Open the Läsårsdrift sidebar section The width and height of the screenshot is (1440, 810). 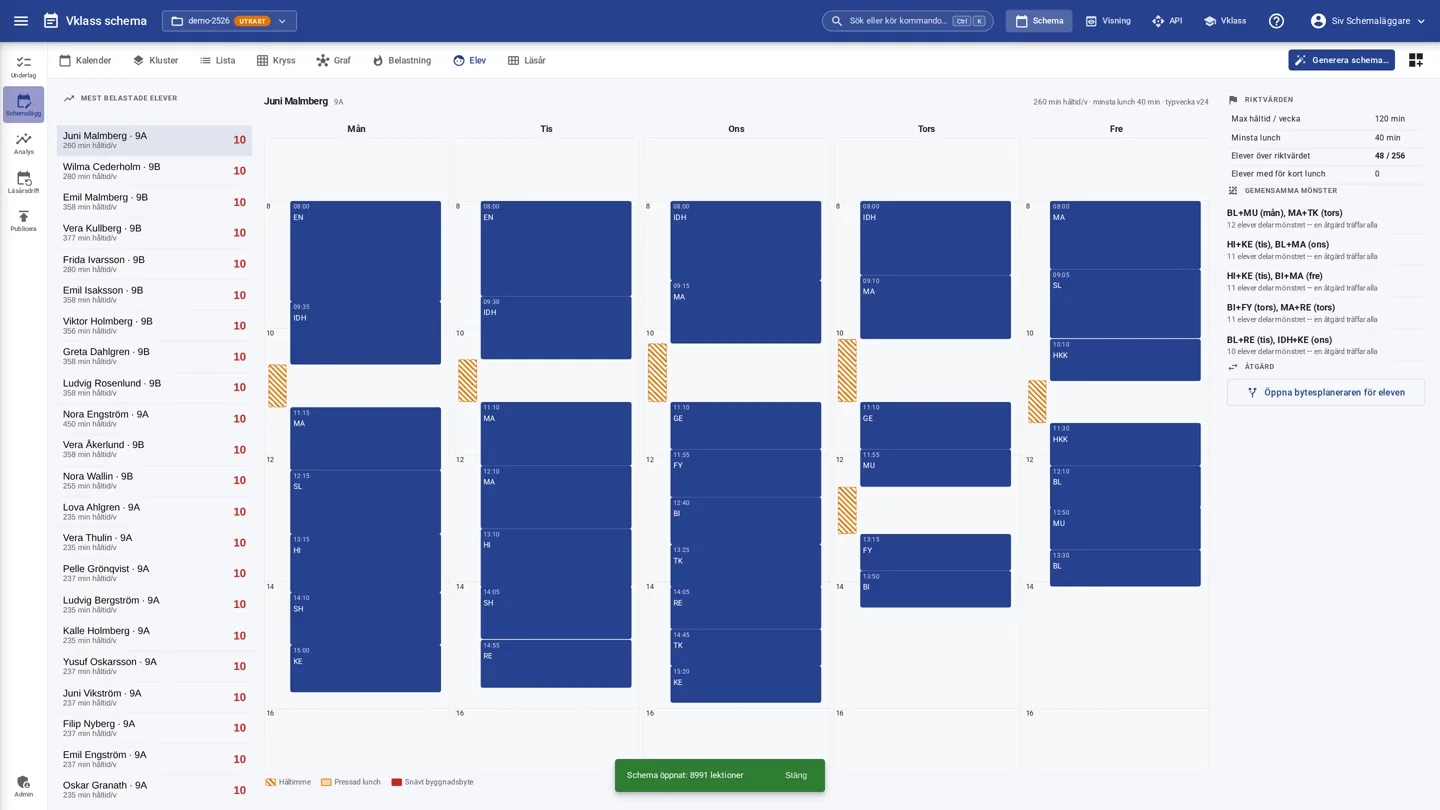[x=23, y=182]
